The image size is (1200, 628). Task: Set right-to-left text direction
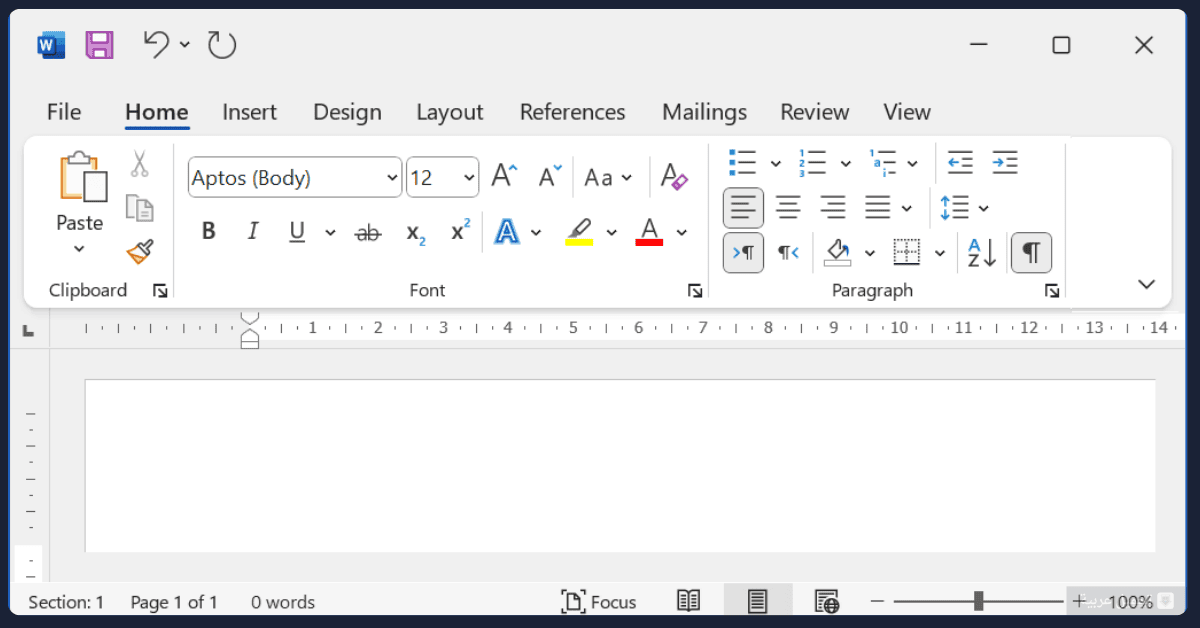tap(789, 252)
